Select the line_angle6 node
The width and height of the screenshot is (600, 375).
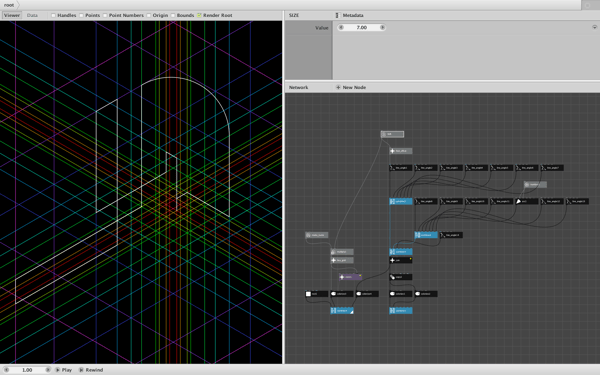[527, 168]
